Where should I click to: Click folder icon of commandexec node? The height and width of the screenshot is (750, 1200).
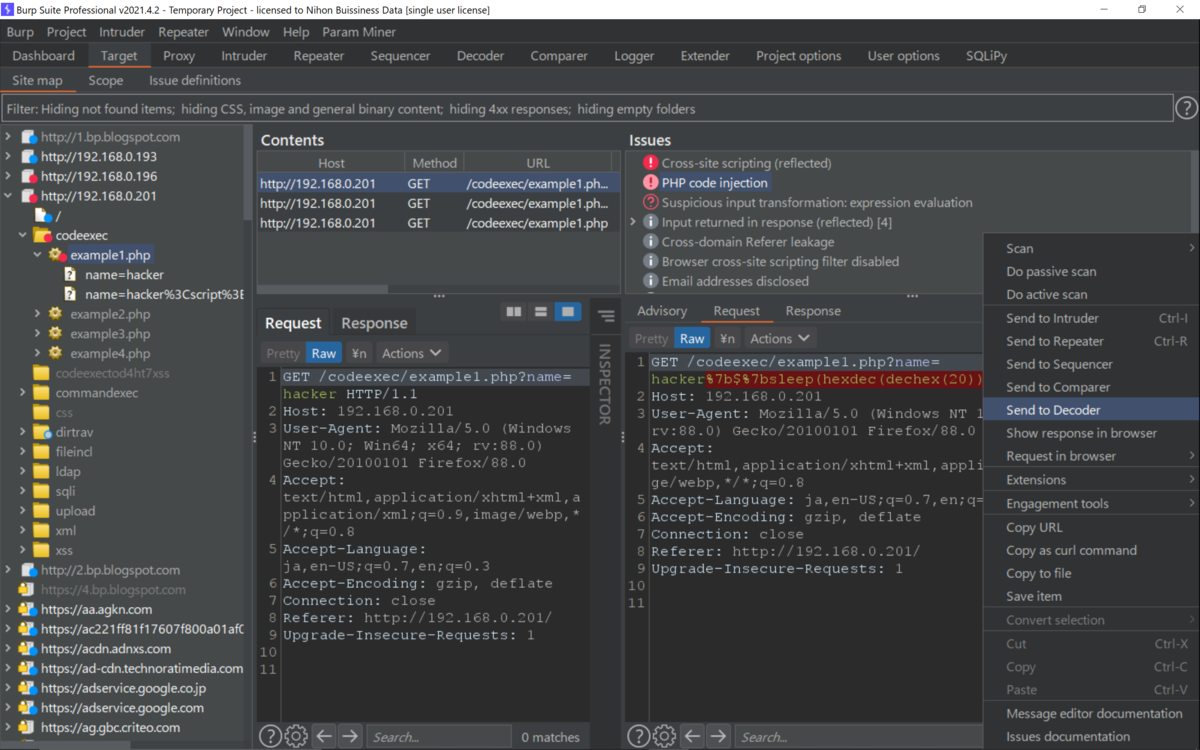[x=42, y=393]
